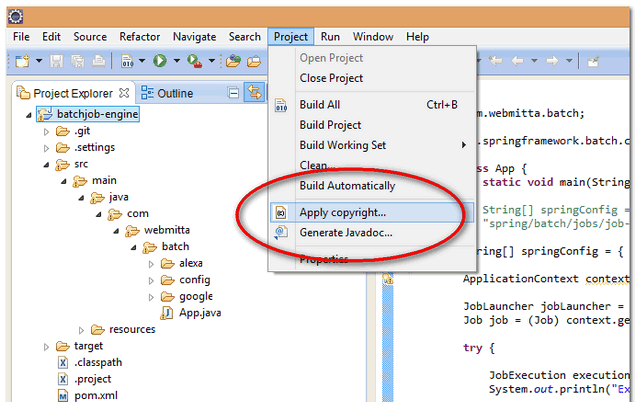Select the .classpath file

click(x=90, y=363)
